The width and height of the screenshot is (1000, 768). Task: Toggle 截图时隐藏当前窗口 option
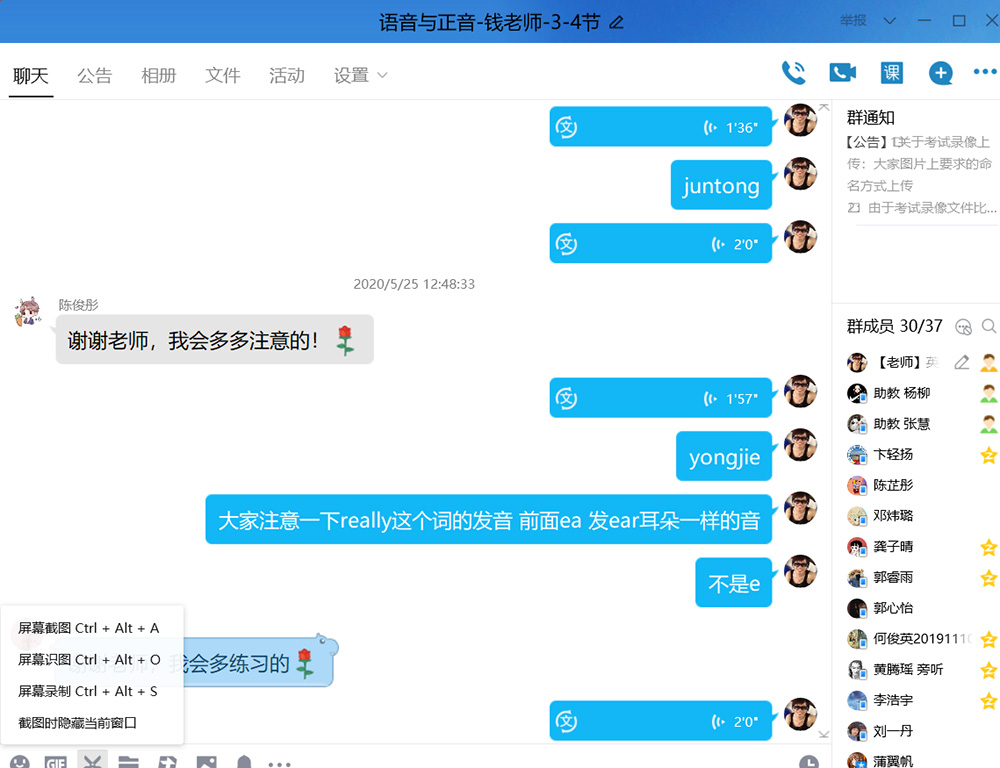pyautogui.click(x=78, y=722)
